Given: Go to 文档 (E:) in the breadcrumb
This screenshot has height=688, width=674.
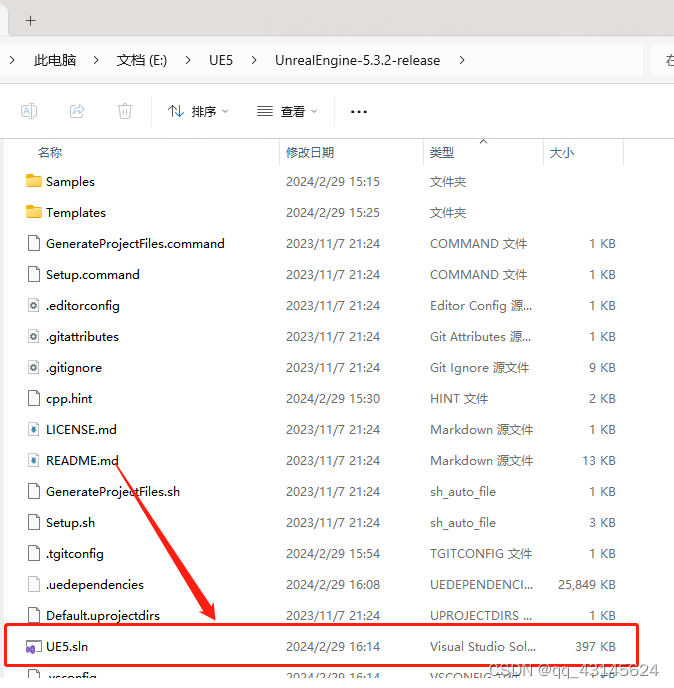Looking at the screenshot, I should [x=142, y=60].
